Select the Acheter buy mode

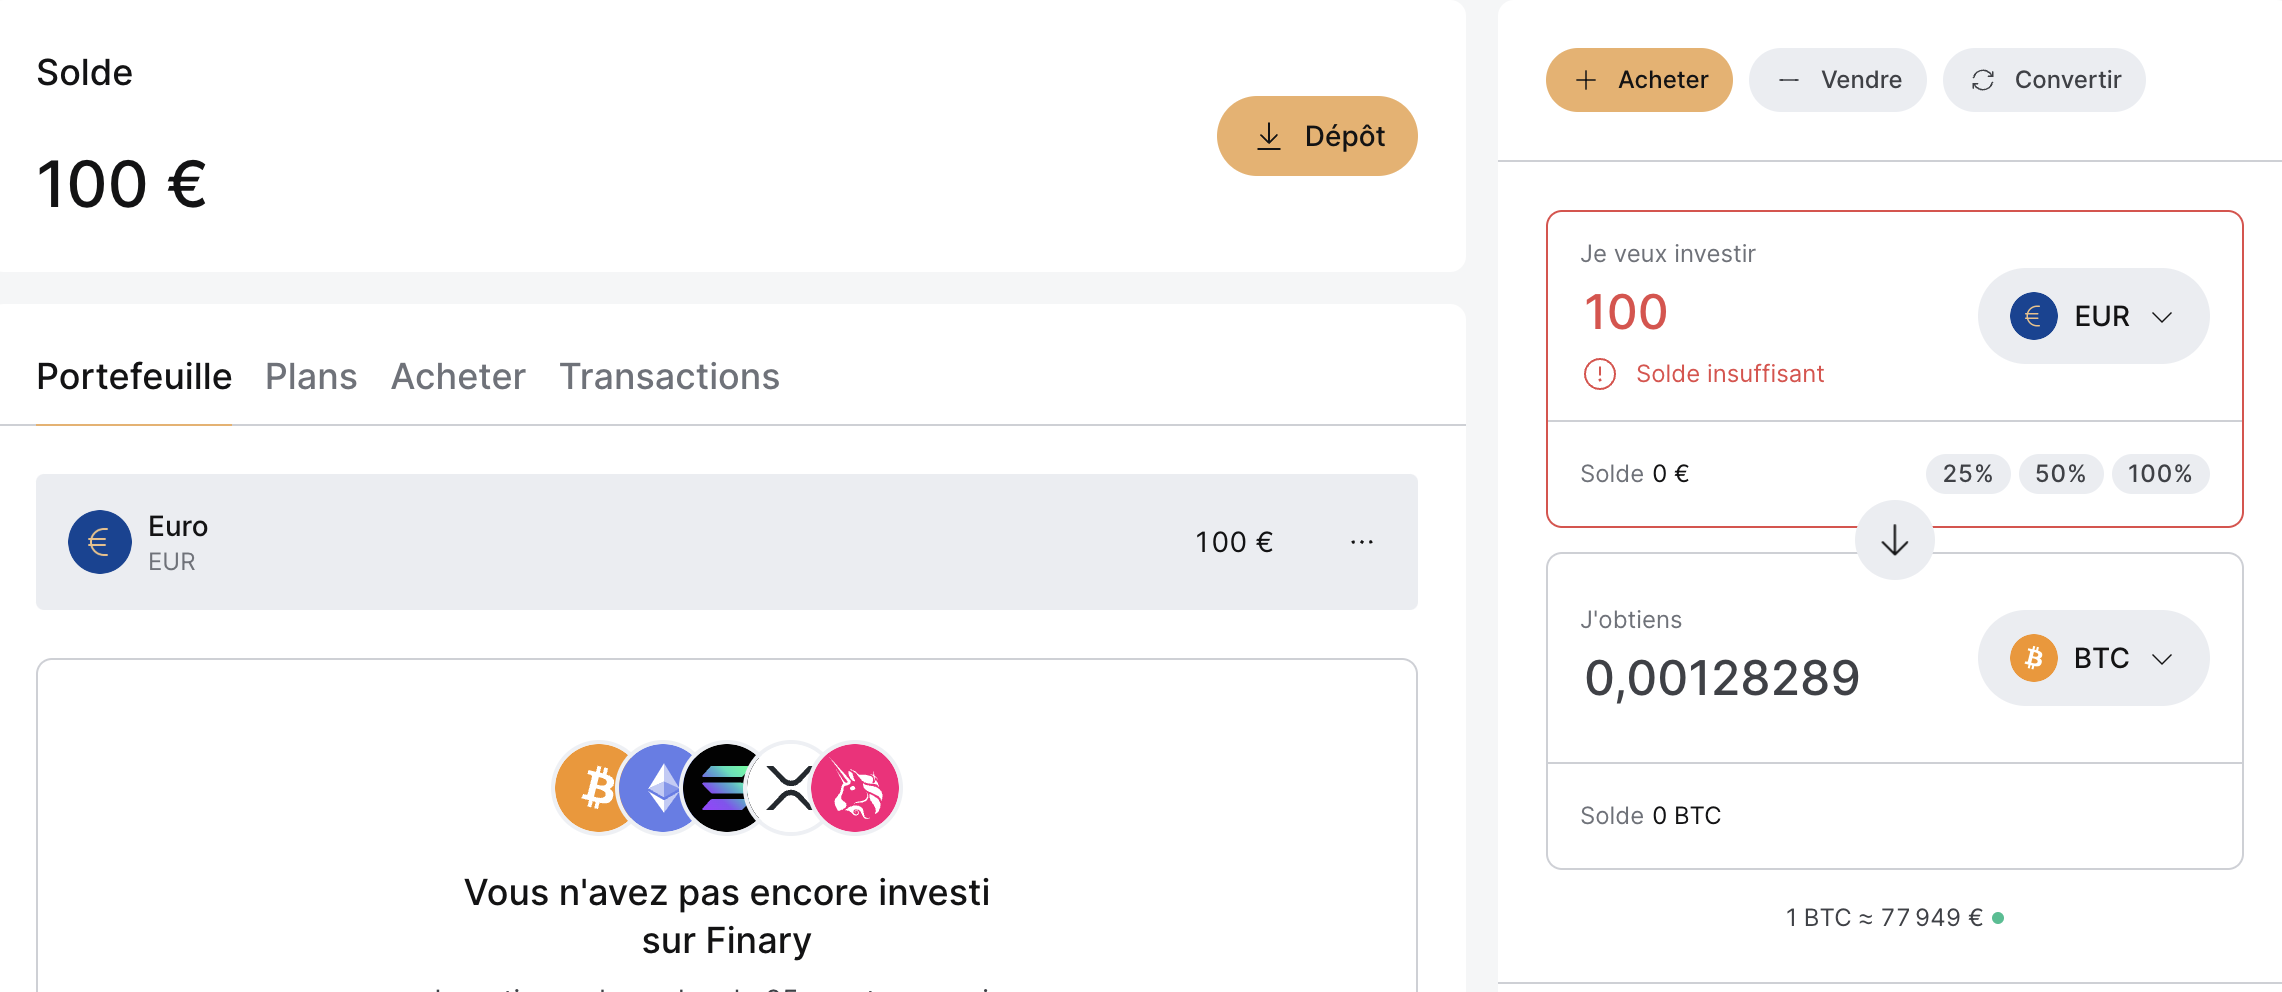click(x=1639, y=80)
